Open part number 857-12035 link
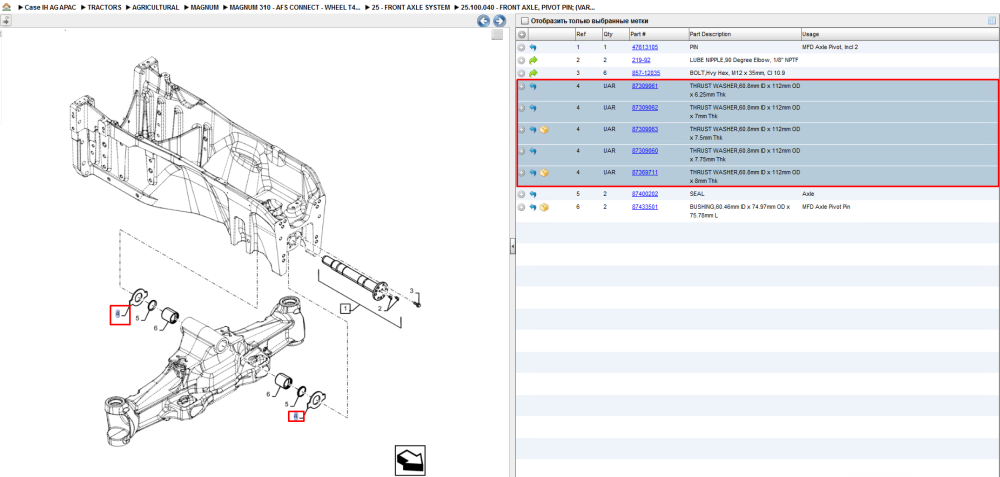 coord(644,73)
